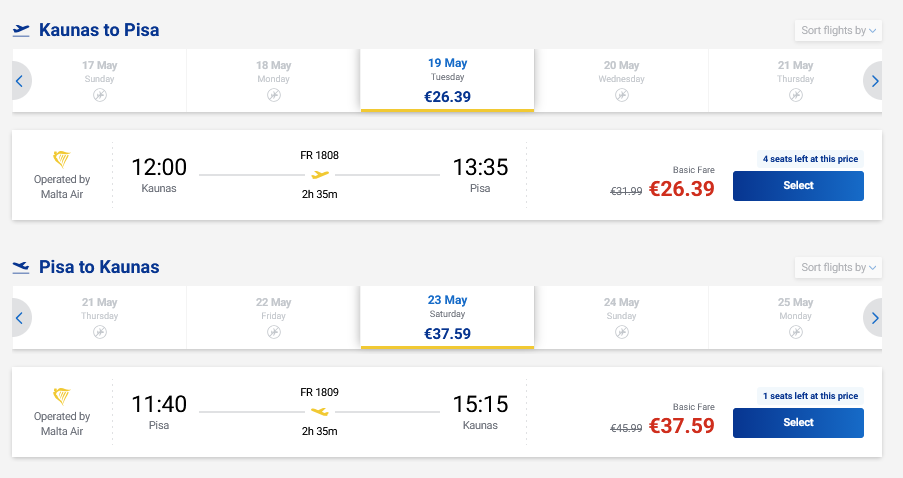This screenshot has width=903, height=478.
Task: Click the no-flight icon under 22 May
Action: [x=273, y=332]
